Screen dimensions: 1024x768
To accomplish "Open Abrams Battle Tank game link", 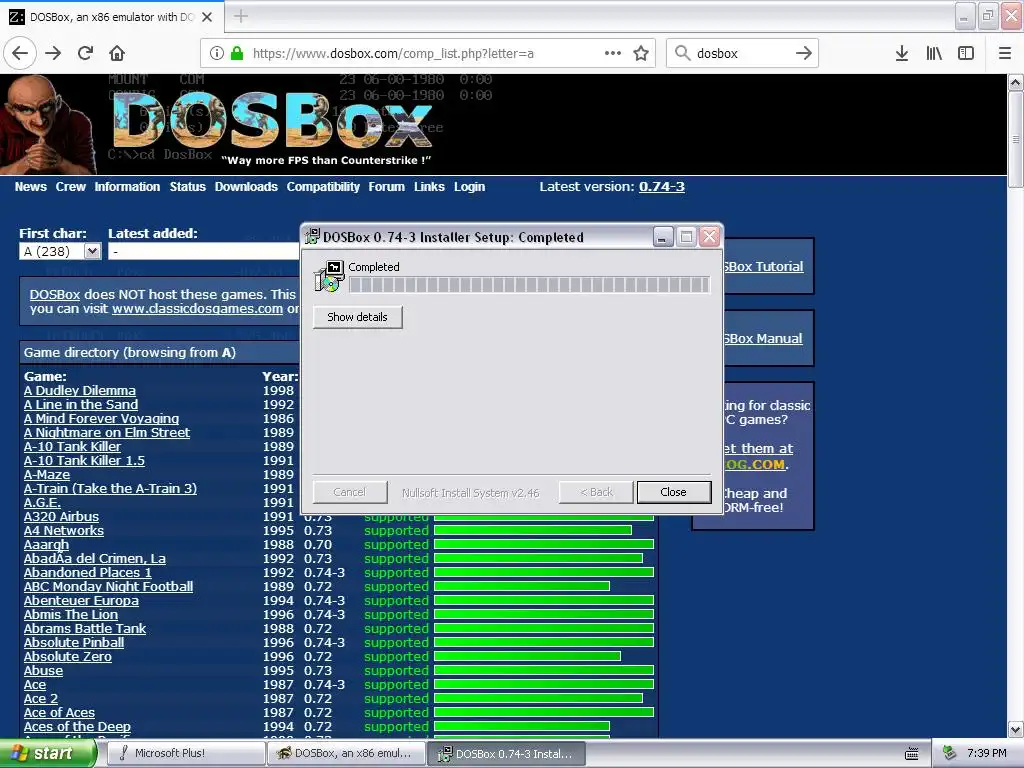I will tap(85, 628).
